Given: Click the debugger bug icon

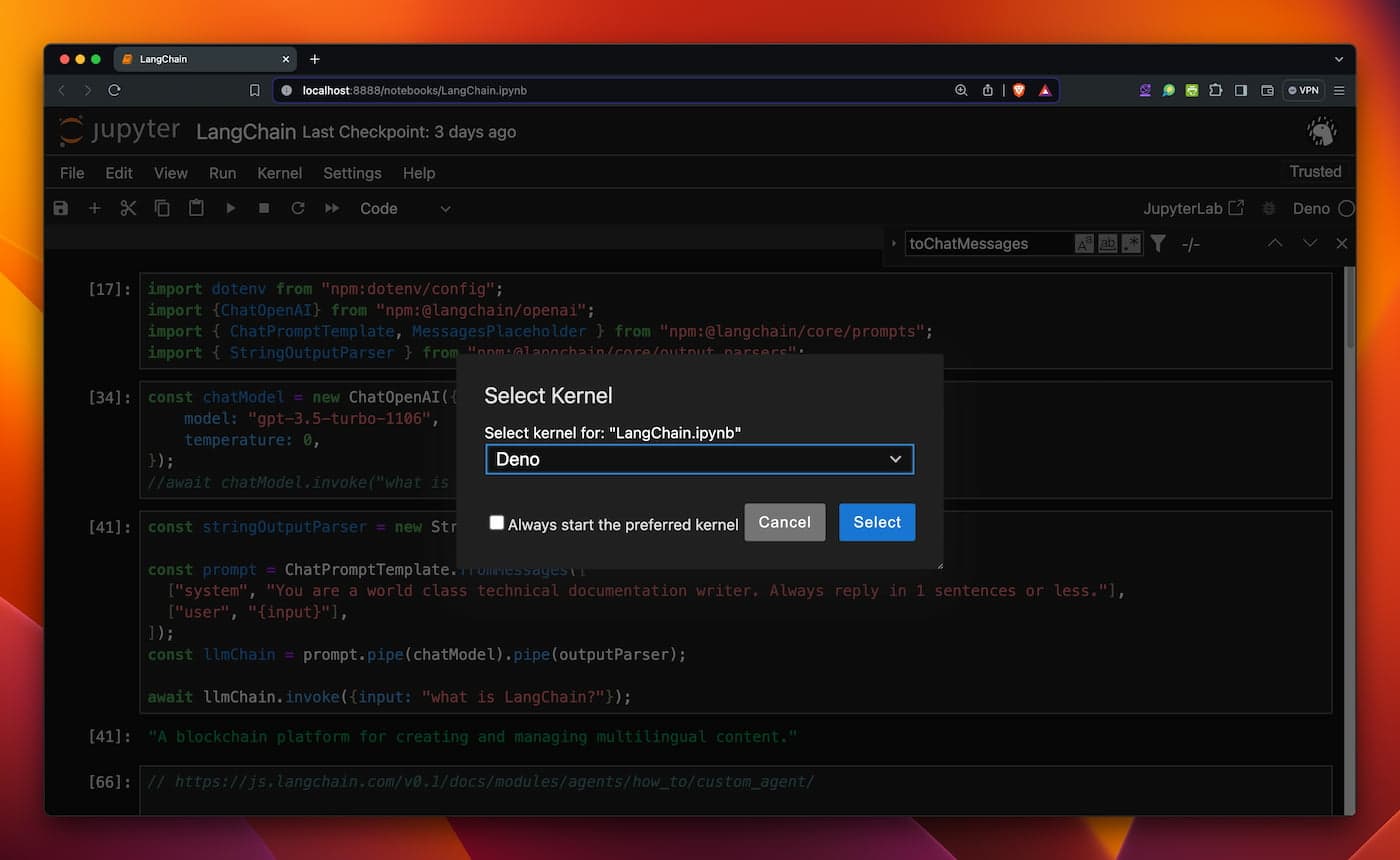Looking at the screenshot, I should click(1269, 208).
